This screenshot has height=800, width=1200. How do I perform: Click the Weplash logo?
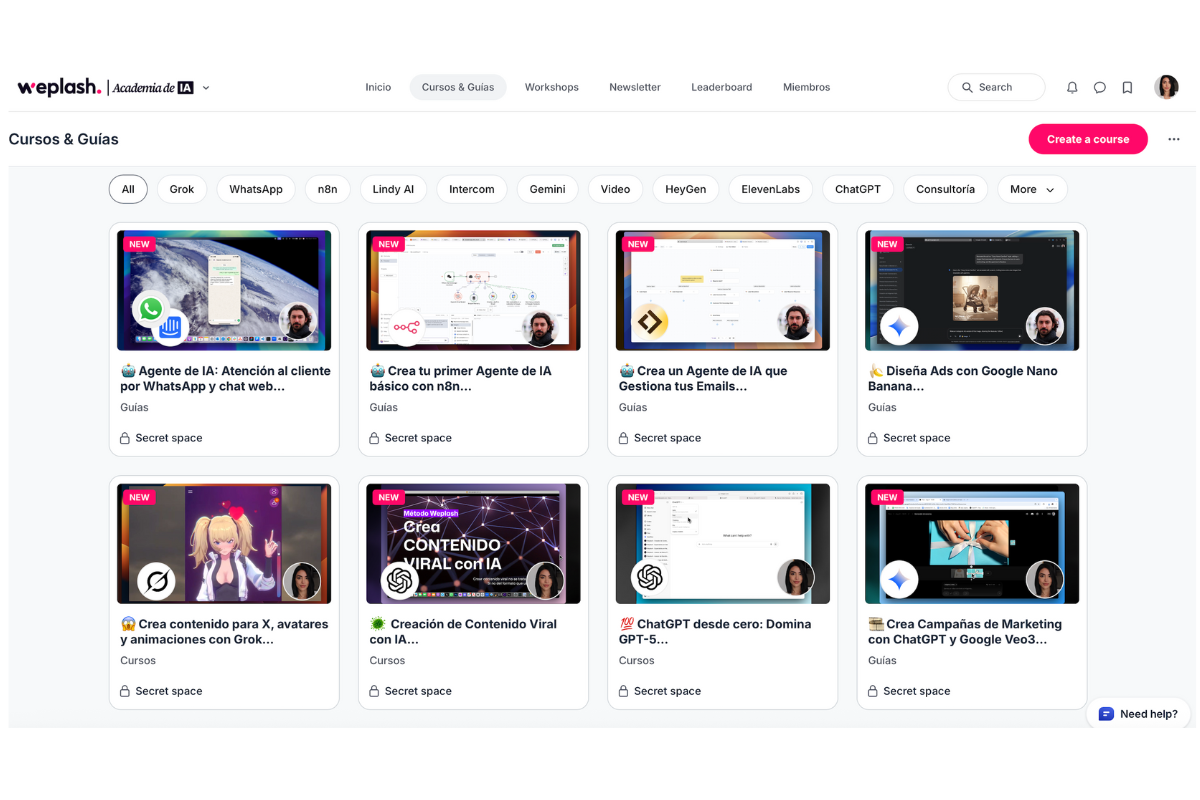pos(59,88)
